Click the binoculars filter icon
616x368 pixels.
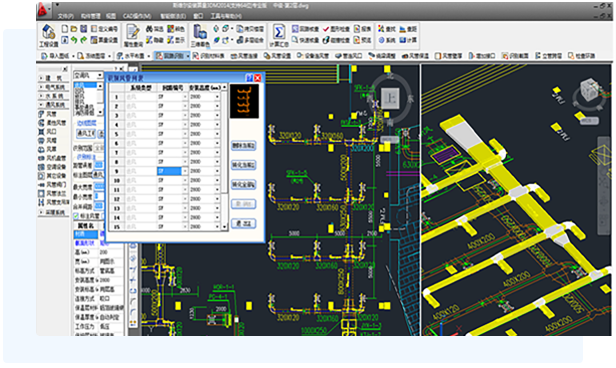[x=149, y=29]
